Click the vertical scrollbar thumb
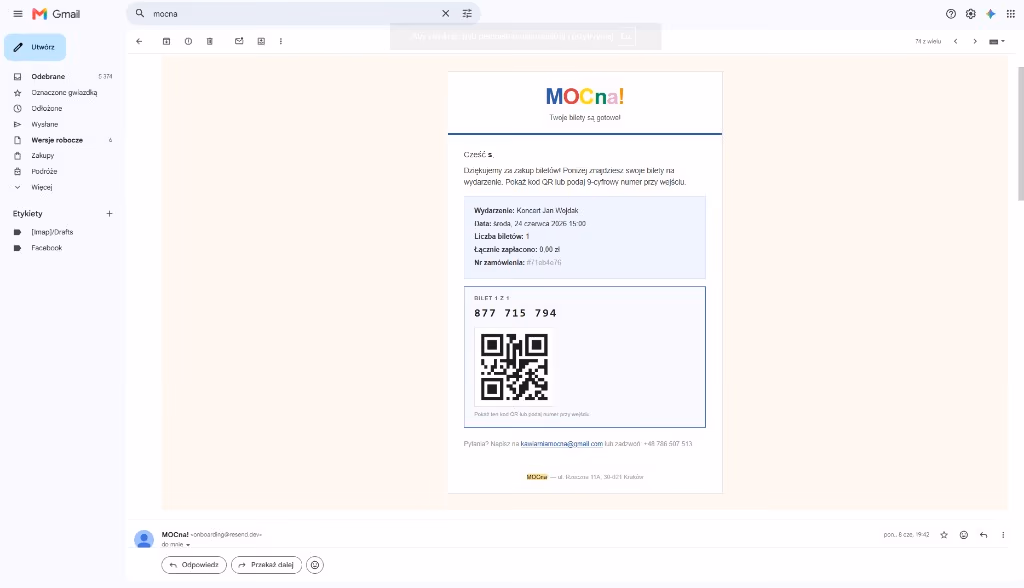 click(x=1021, y=134)
